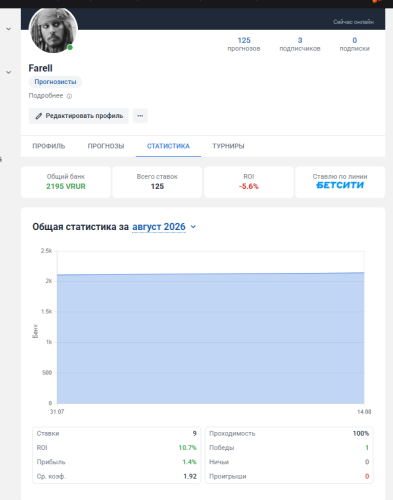393x500 pixels.
Task: Click the Подробнее link
Action: (x=46, y=96)
